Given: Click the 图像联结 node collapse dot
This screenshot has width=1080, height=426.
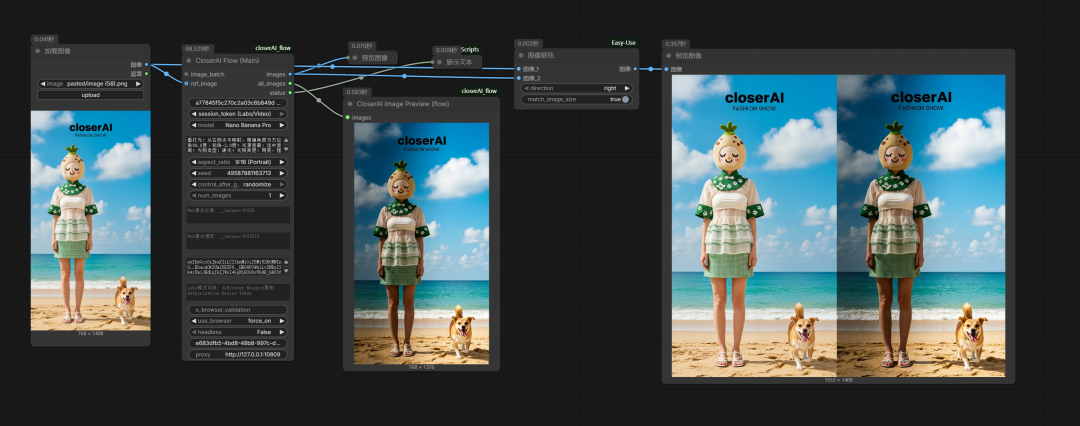Looking at the screenshot, I should pos(521,55).
